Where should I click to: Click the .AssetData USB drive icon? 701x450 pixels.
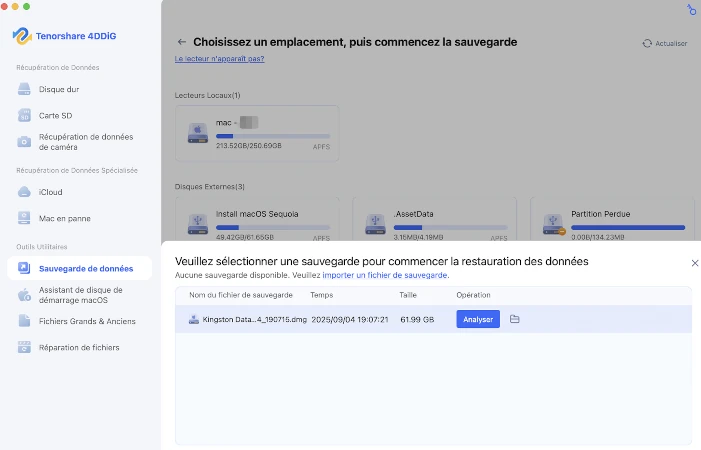[x=375, y=224]
